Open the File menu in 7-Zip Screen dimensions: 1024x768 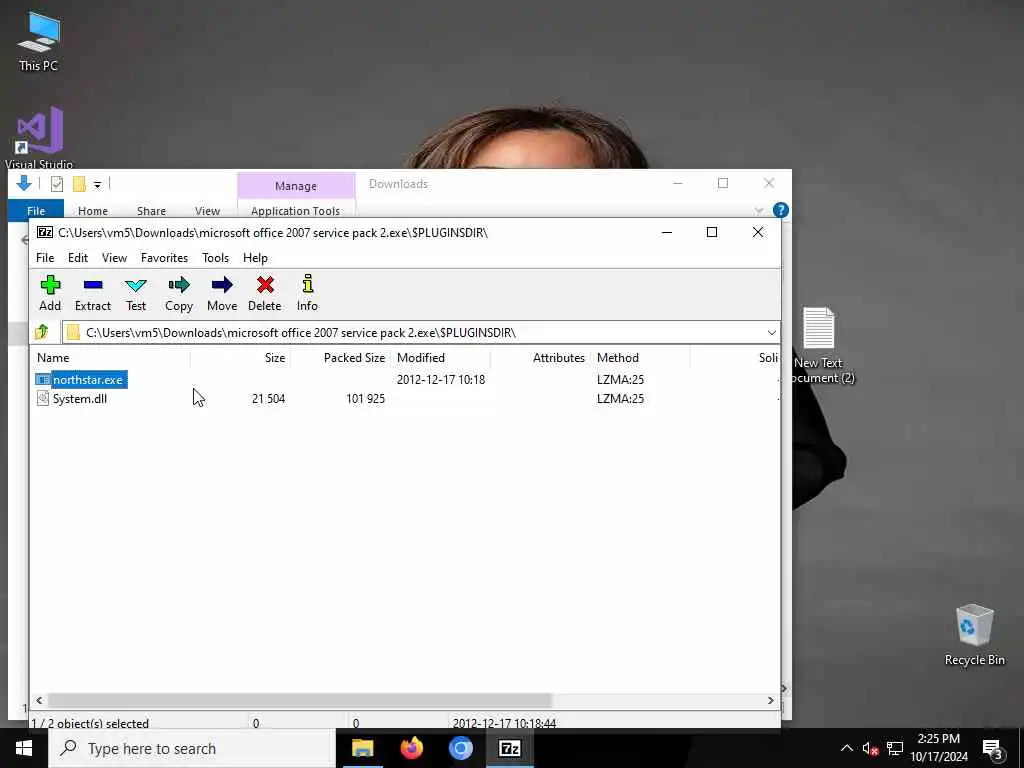pyautogui.click(x=45, y=258)
